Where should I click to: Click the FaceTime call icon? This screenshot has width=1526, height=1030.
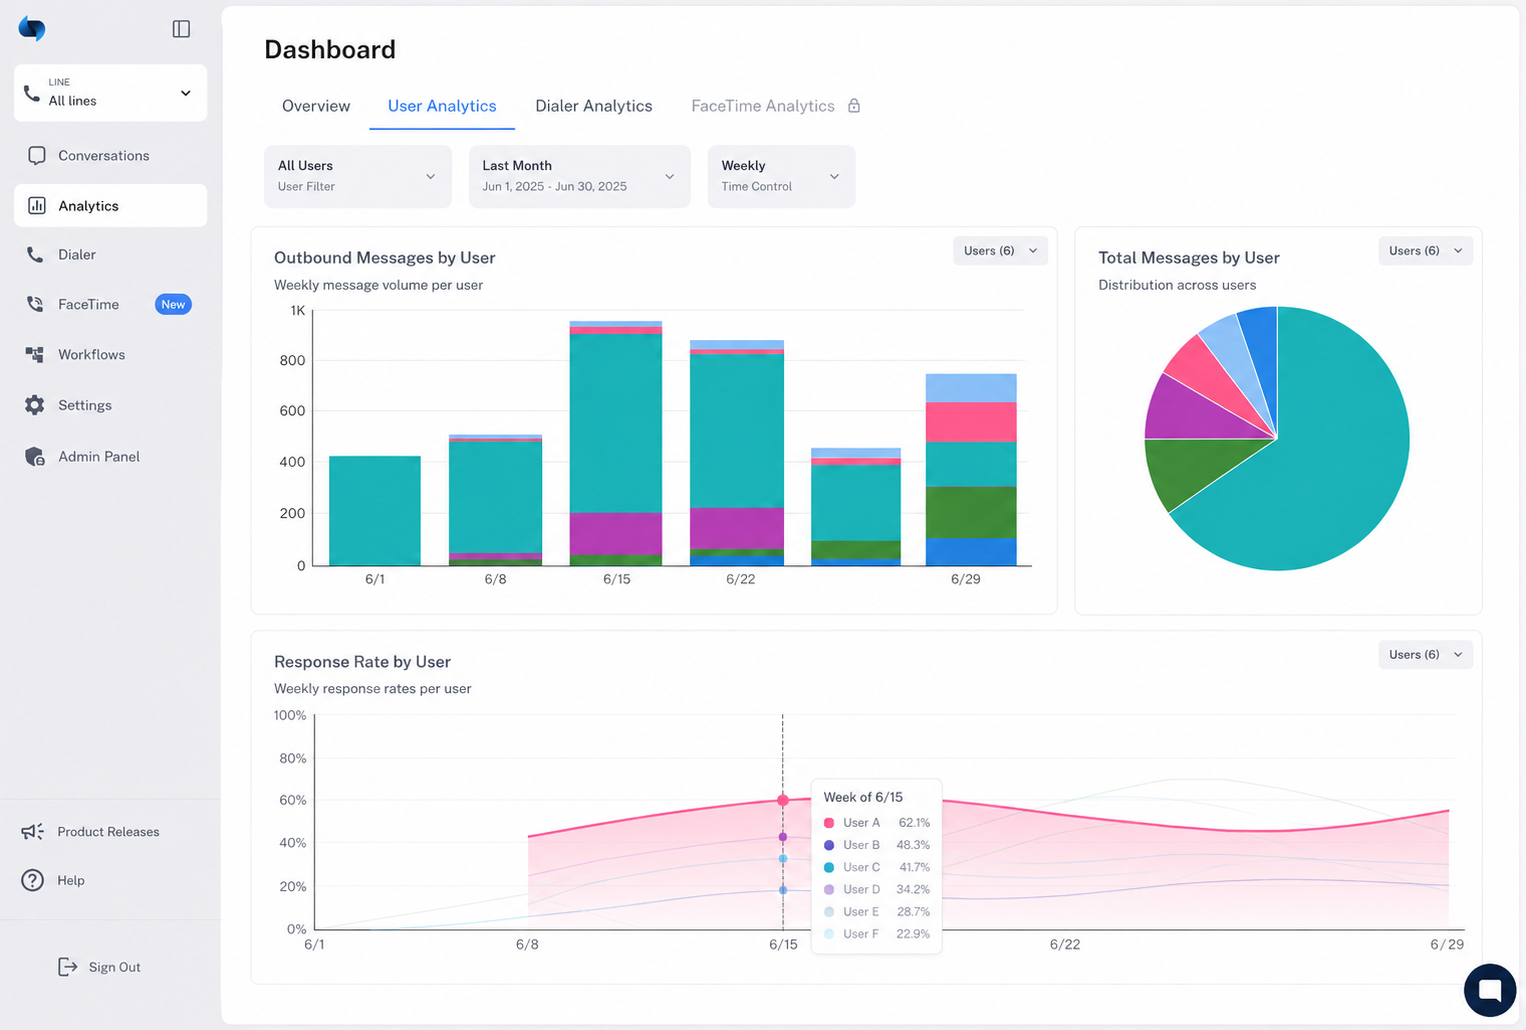tap(35, 304)
